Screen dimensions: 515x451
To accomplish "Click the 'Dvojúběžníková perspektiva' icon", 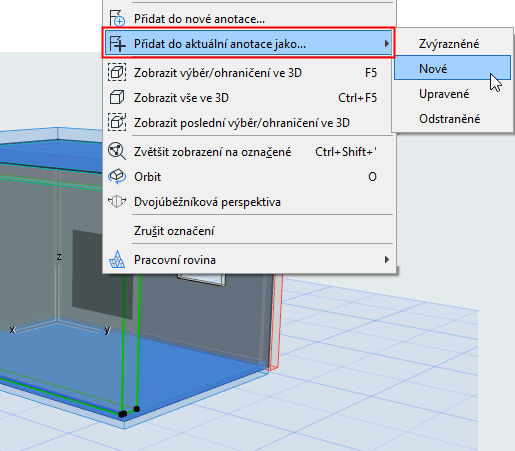I will (x=117, y=202).
